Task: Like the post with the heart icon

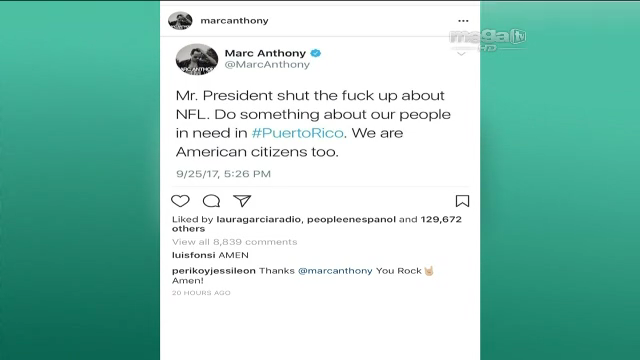Action: click(180, 201)
